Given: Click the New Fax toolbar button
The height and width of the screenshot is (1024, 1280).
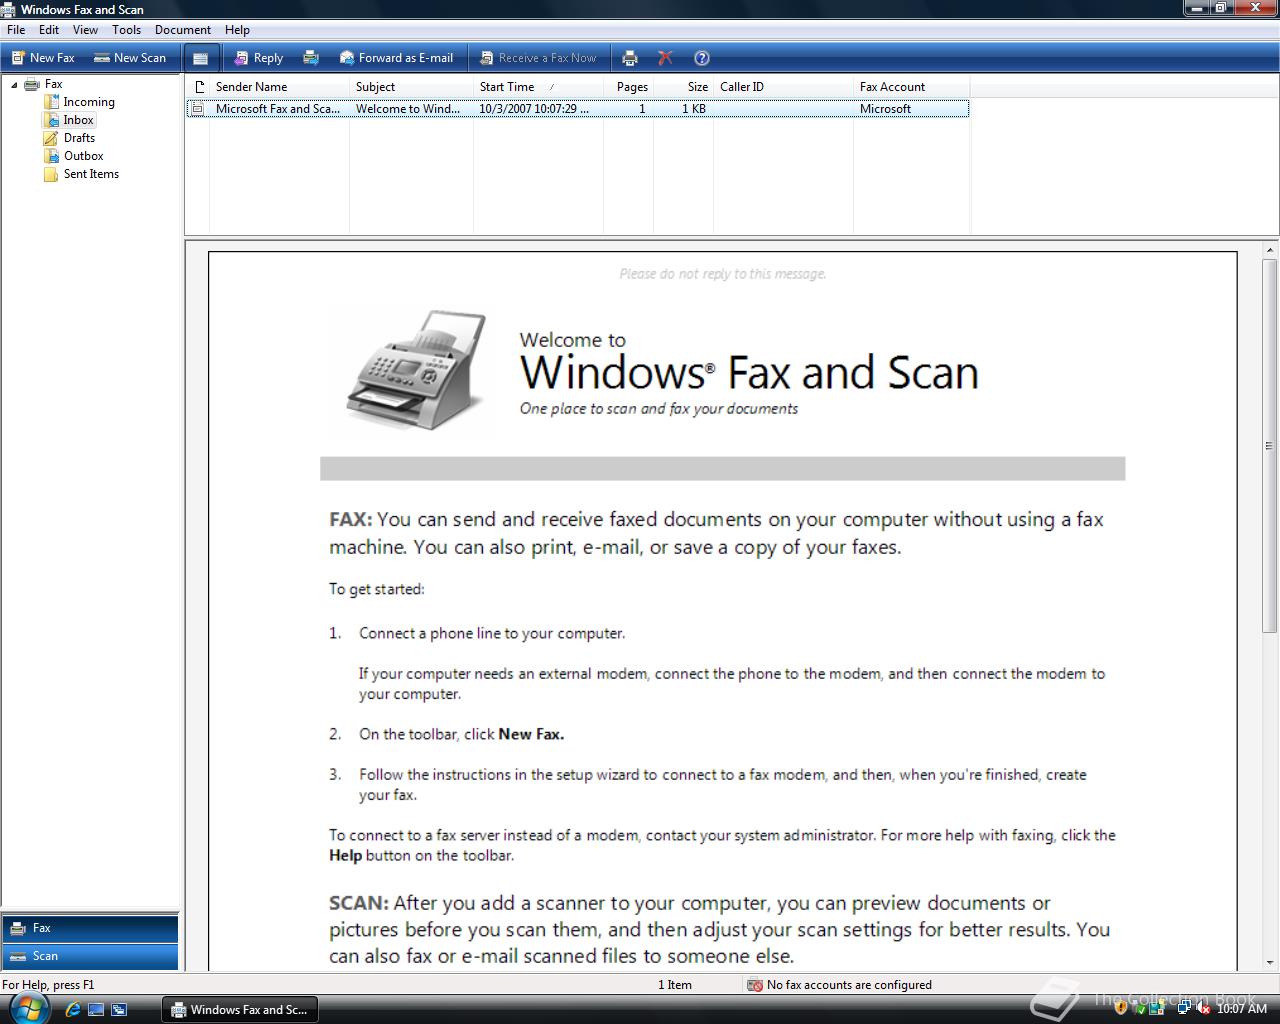Looking at the screenshot, I should pos(43,58).
